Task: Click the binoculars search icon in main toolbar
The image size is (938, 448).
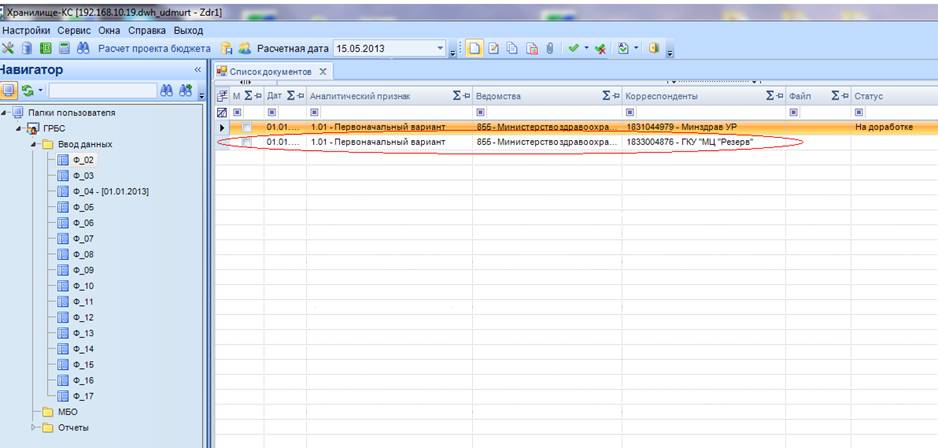Action: point(82,48)
